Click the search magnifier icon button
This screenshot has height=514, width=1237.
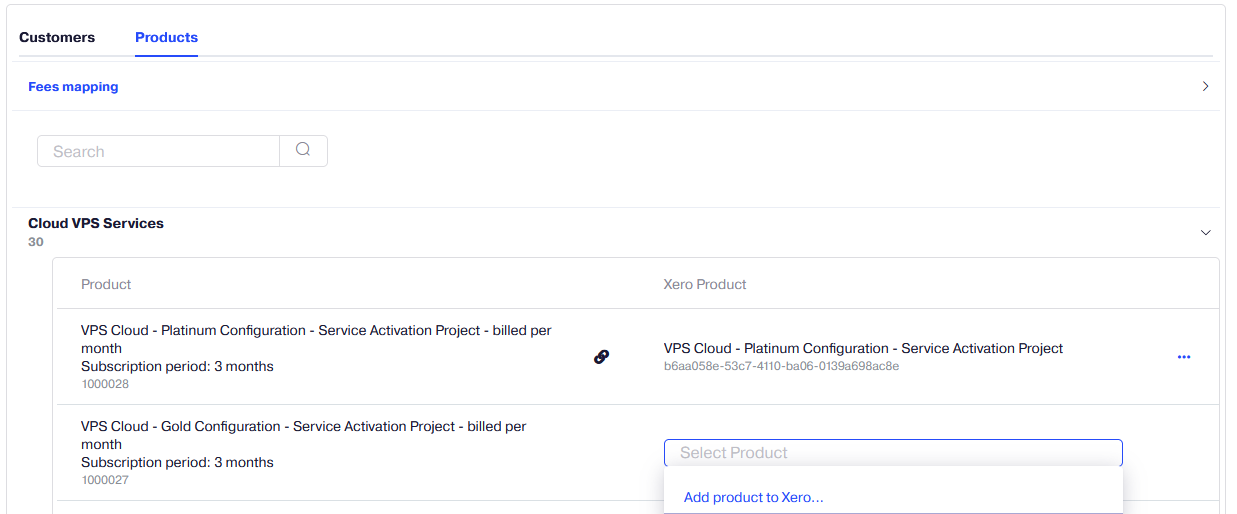(x=303, y=151)
